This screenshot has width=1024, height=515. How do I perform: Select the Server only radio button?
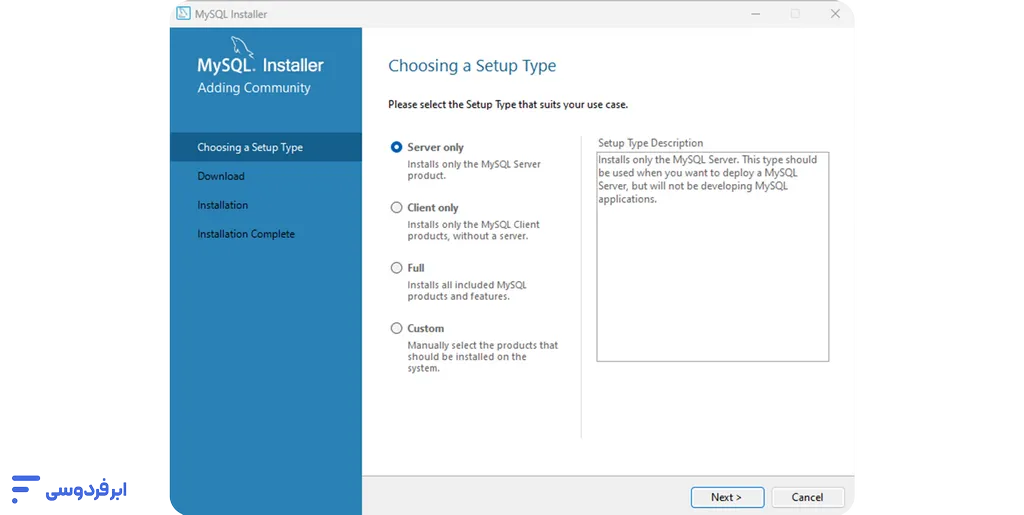tap(397, 147)
